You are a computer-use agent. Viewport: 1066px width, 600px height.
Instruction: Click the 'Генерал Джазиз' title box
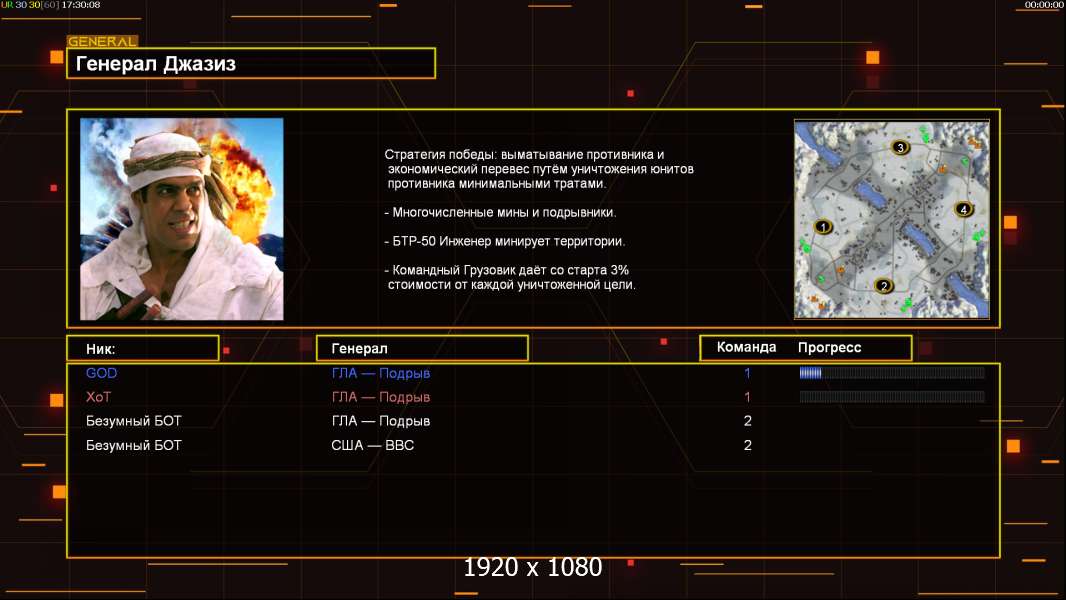[251, 63]
